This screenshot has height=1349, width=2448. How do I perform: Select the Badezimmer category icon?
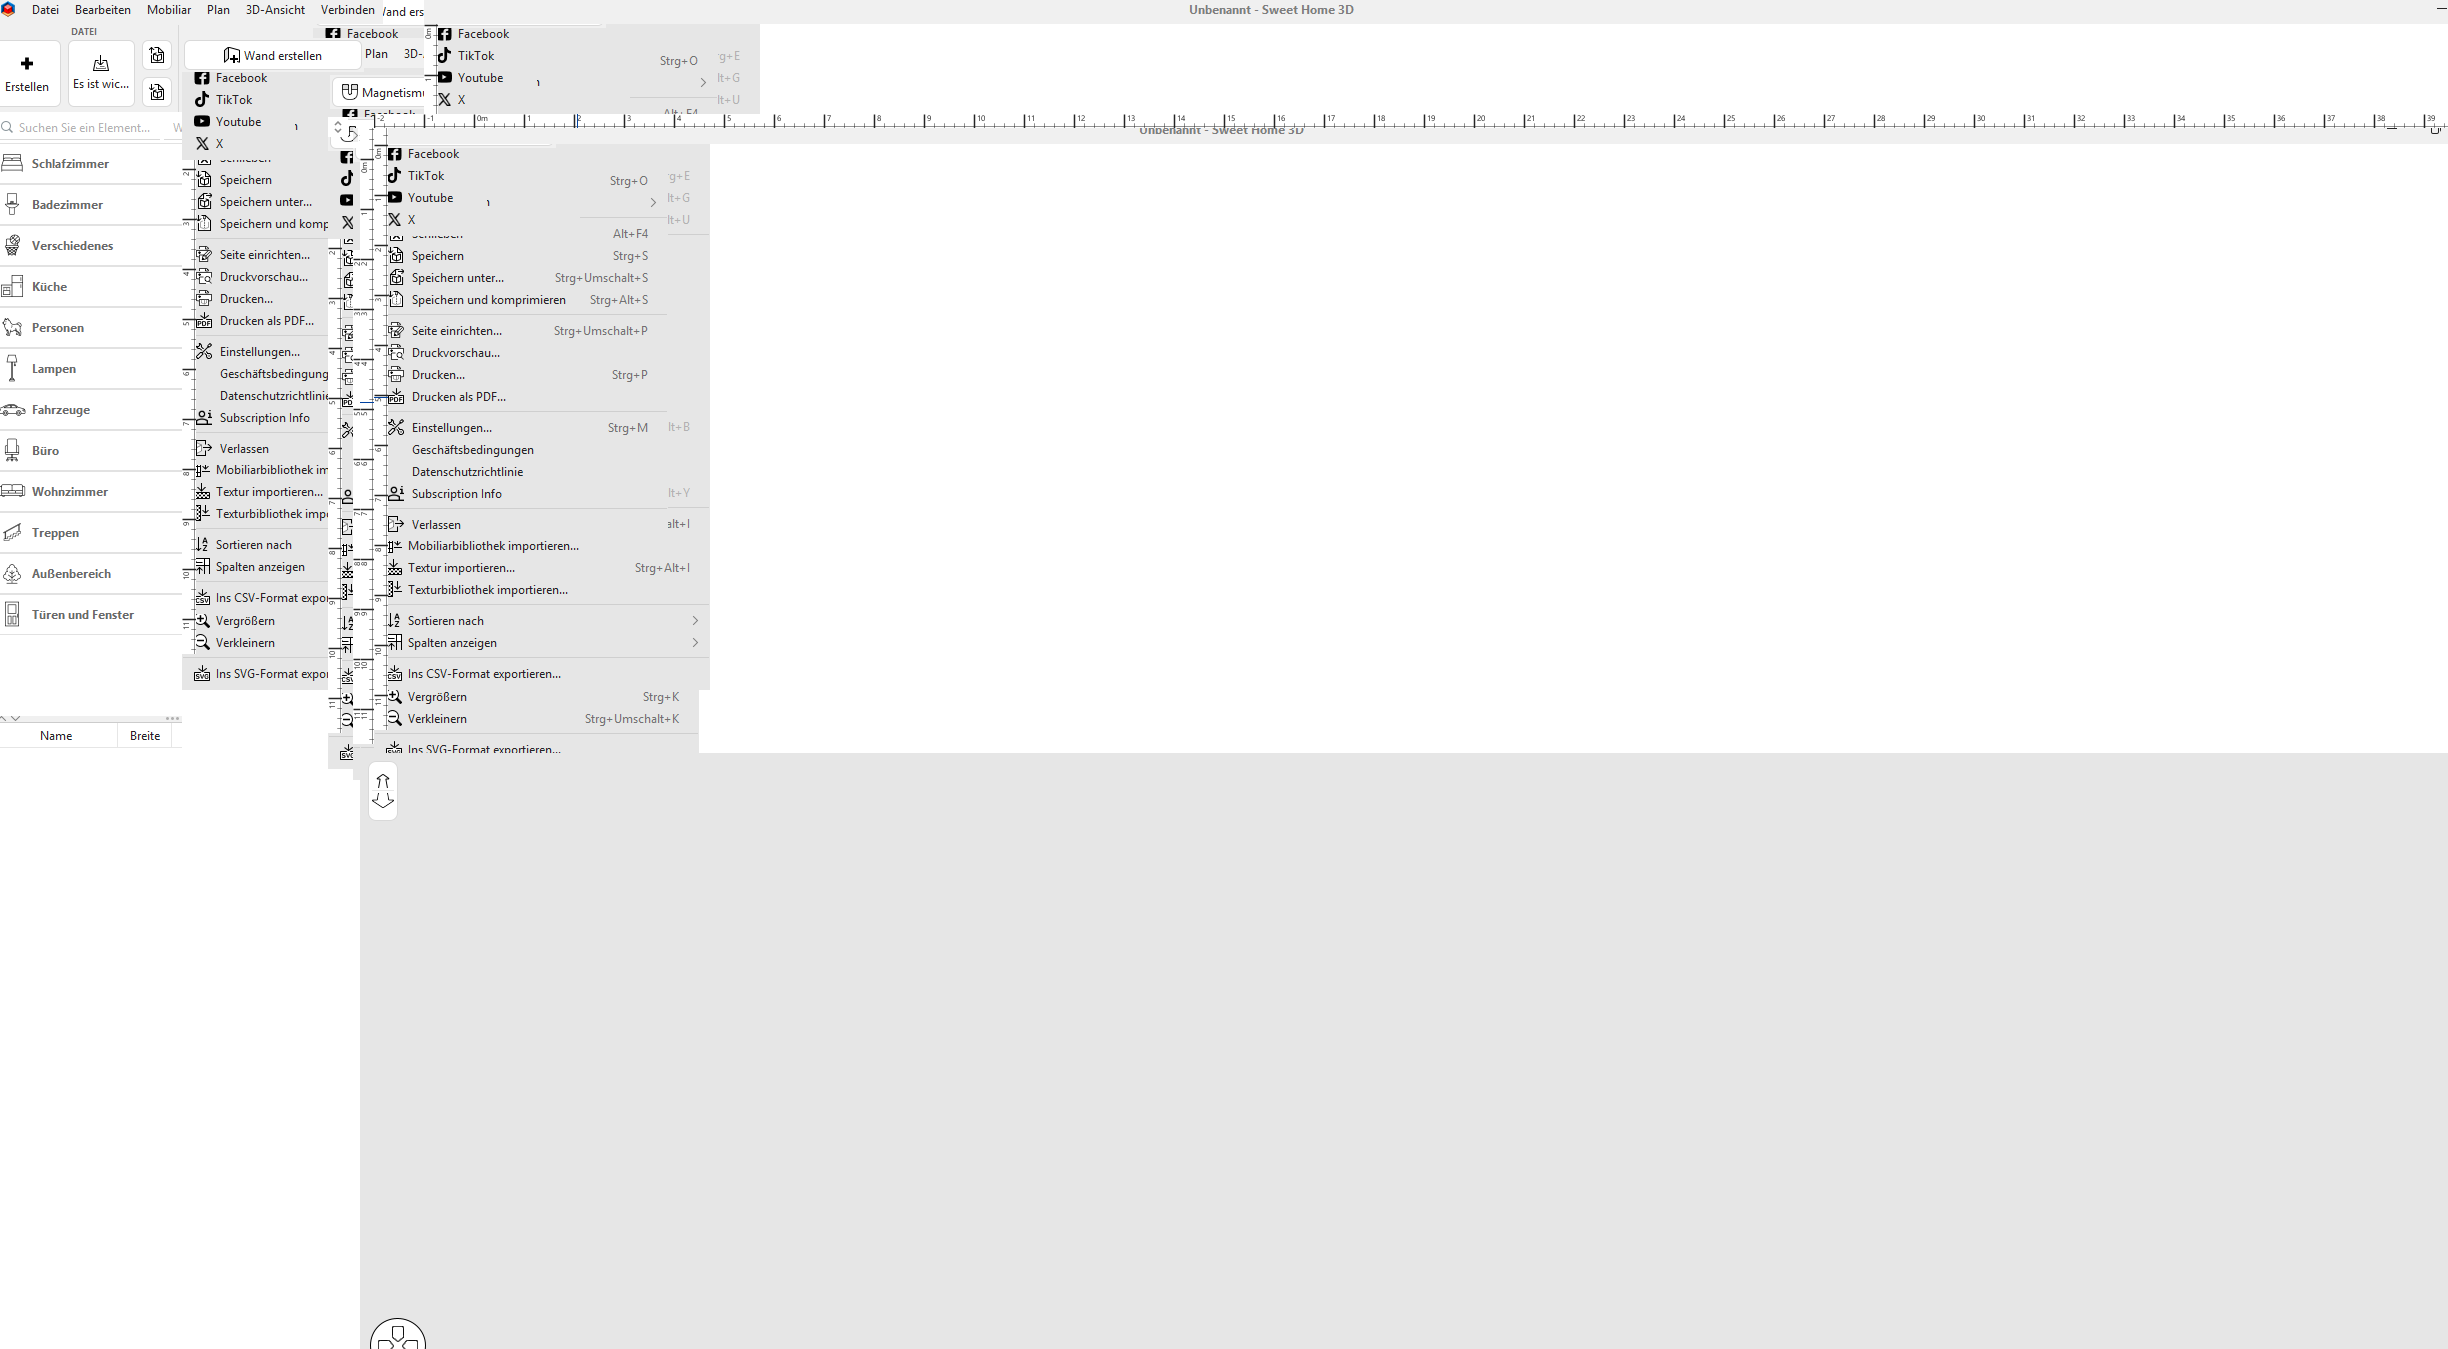[x=13, y=205]
